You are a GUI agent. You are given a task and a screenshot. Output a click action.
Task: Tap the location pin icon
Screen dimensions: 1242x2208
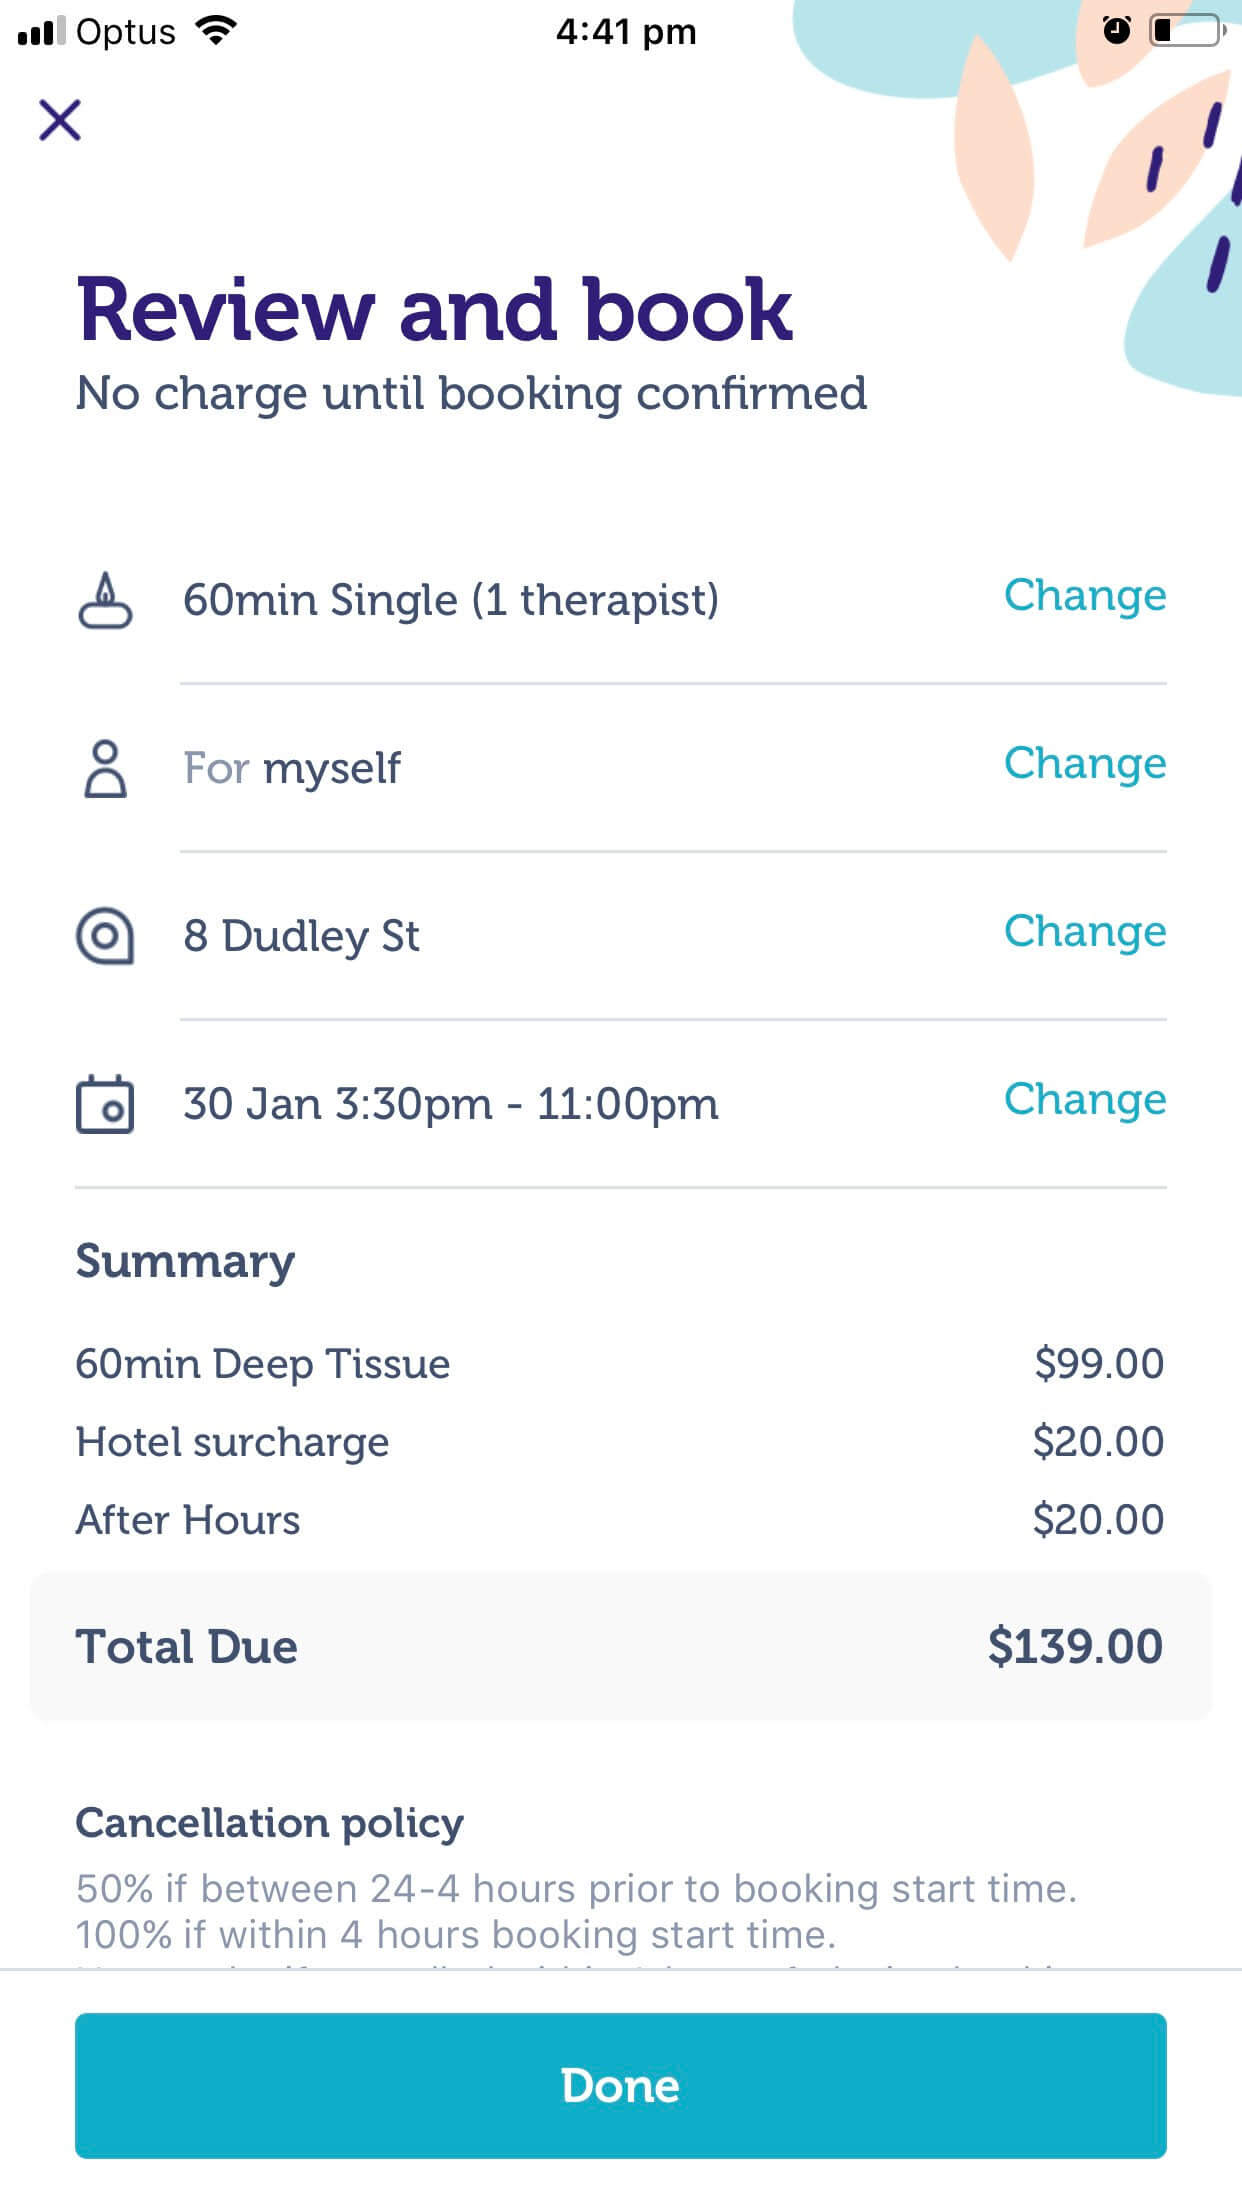[x=105, y=936]
